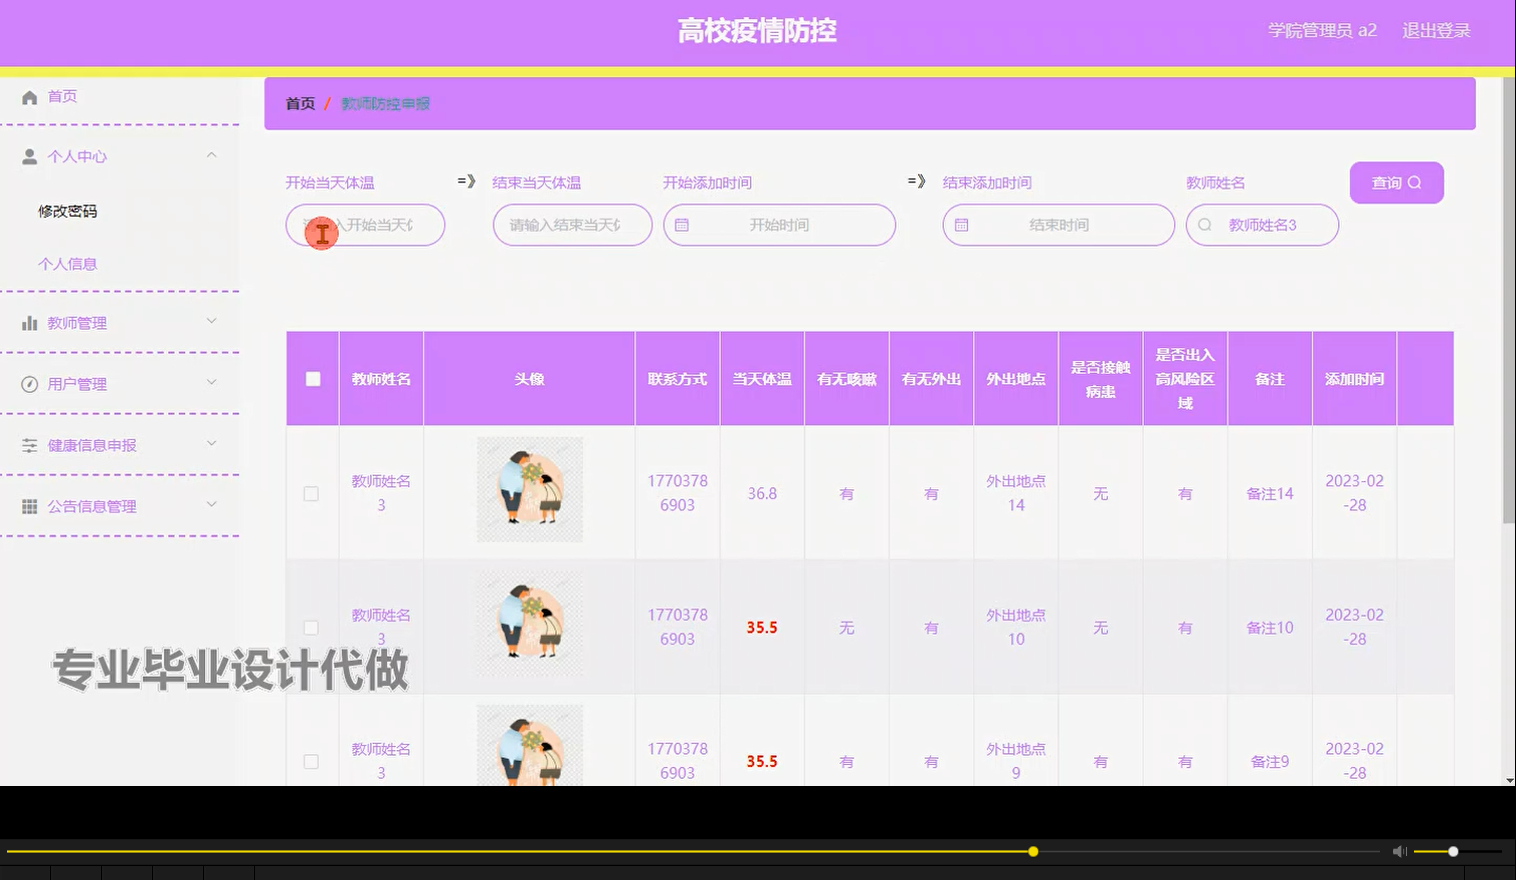Screen dimensions: 1516x880
Task: Click the 有无咳嗽 column header
Action: [x=847, y=379]
